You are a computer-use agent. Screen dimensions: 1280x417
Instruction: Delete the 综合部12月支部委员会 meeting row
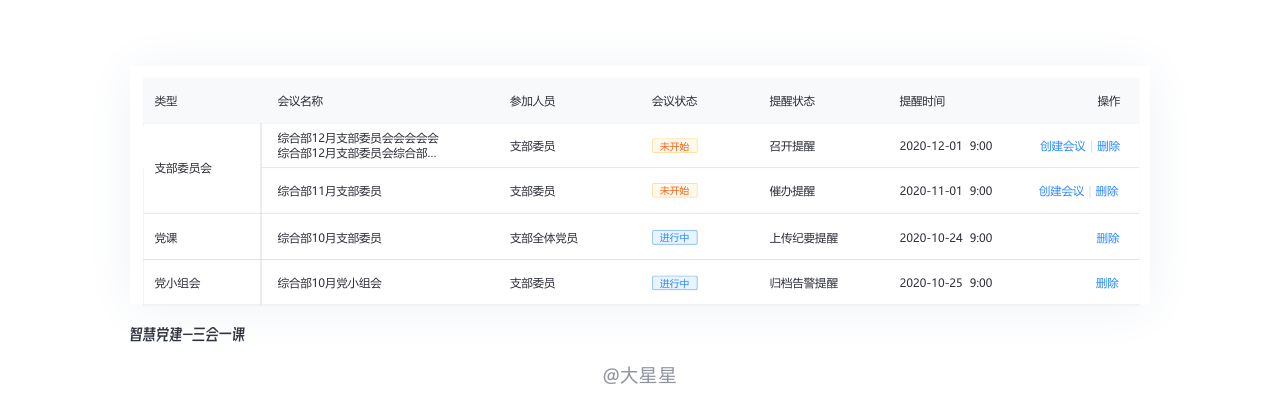pyautogui.click(x=1108, y=146)
